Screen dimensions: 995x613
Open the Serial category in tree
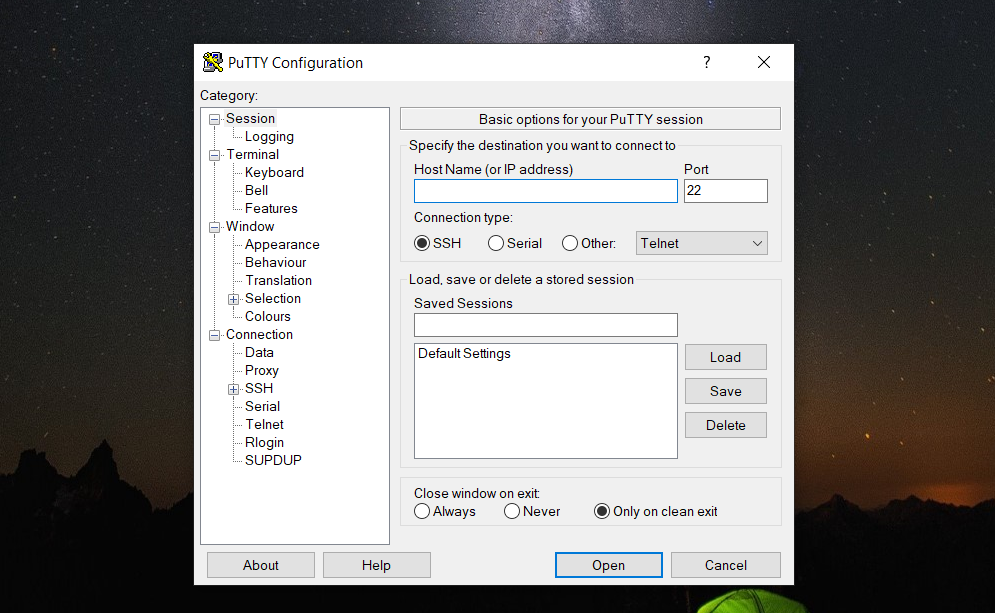coord(262,406)
